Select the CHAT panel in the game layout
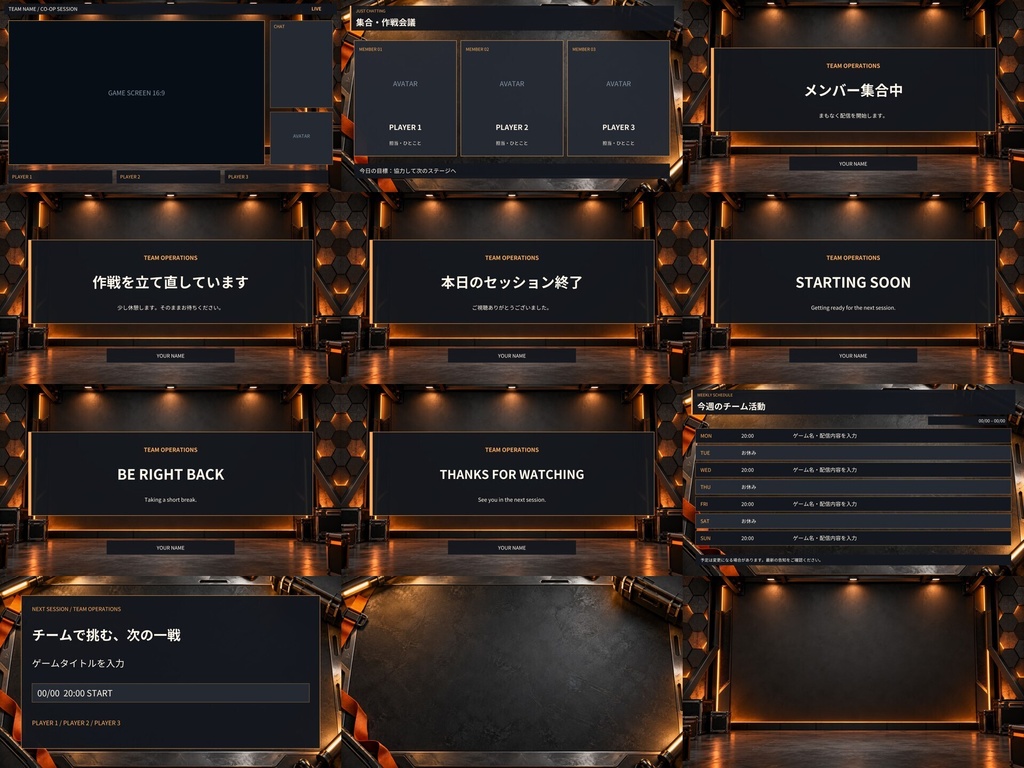1024x768 pixels. [x=301, y=64]
